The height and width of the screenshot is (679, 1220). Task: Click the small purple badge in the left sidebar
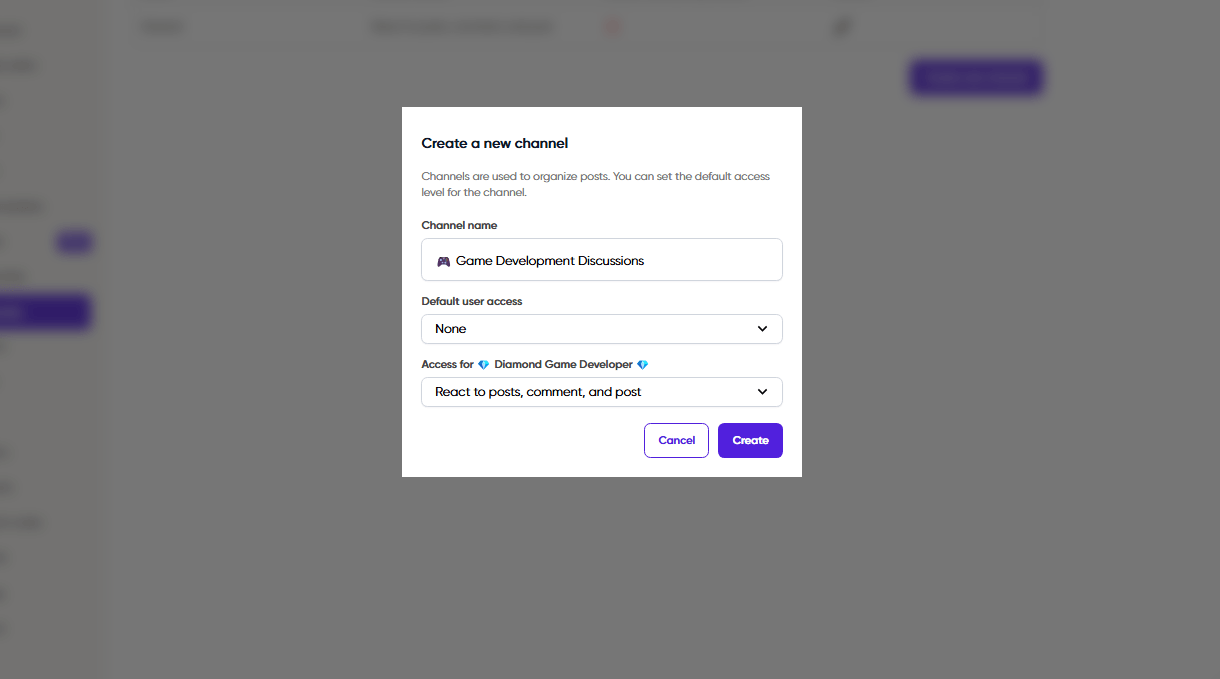point(75,242)
